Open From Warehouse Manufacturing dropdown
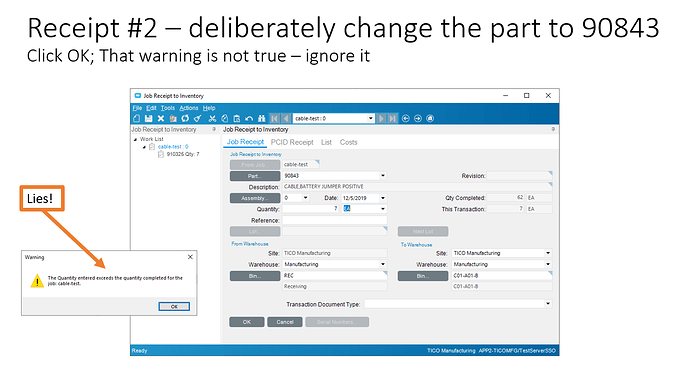Image resolution: width=690 pixels, height=372 pixels. (383, 265)
